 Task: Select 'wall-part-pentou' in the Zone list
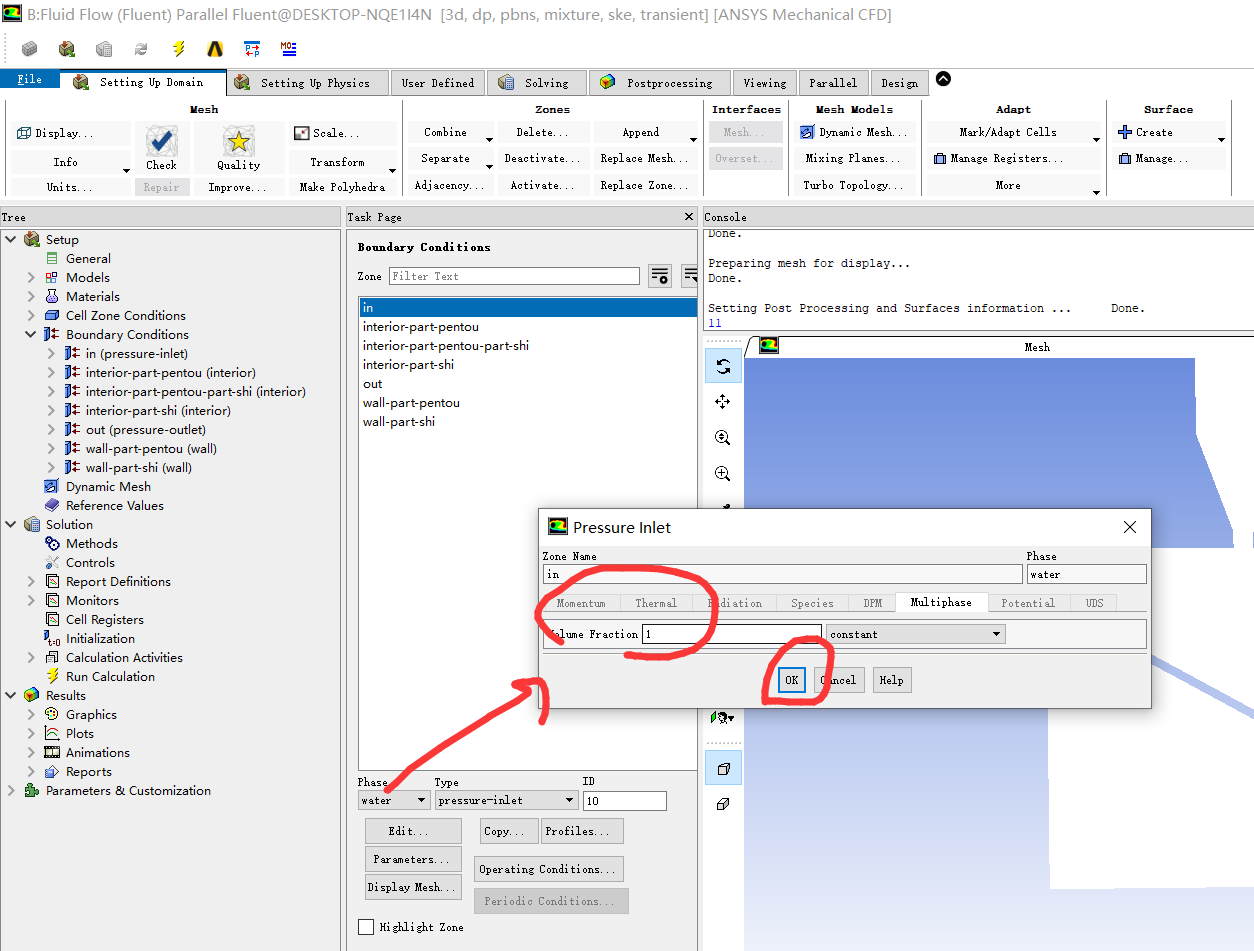click(528, 403)
